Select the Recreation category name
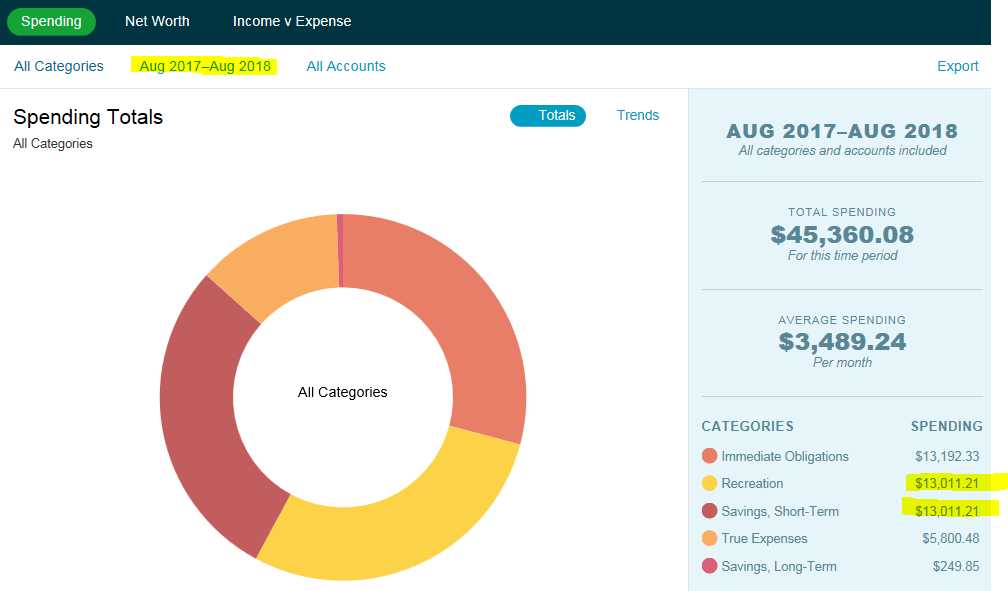Image resolution: width=1008 pixels, height=591 pixels. (x=752, y=483)
